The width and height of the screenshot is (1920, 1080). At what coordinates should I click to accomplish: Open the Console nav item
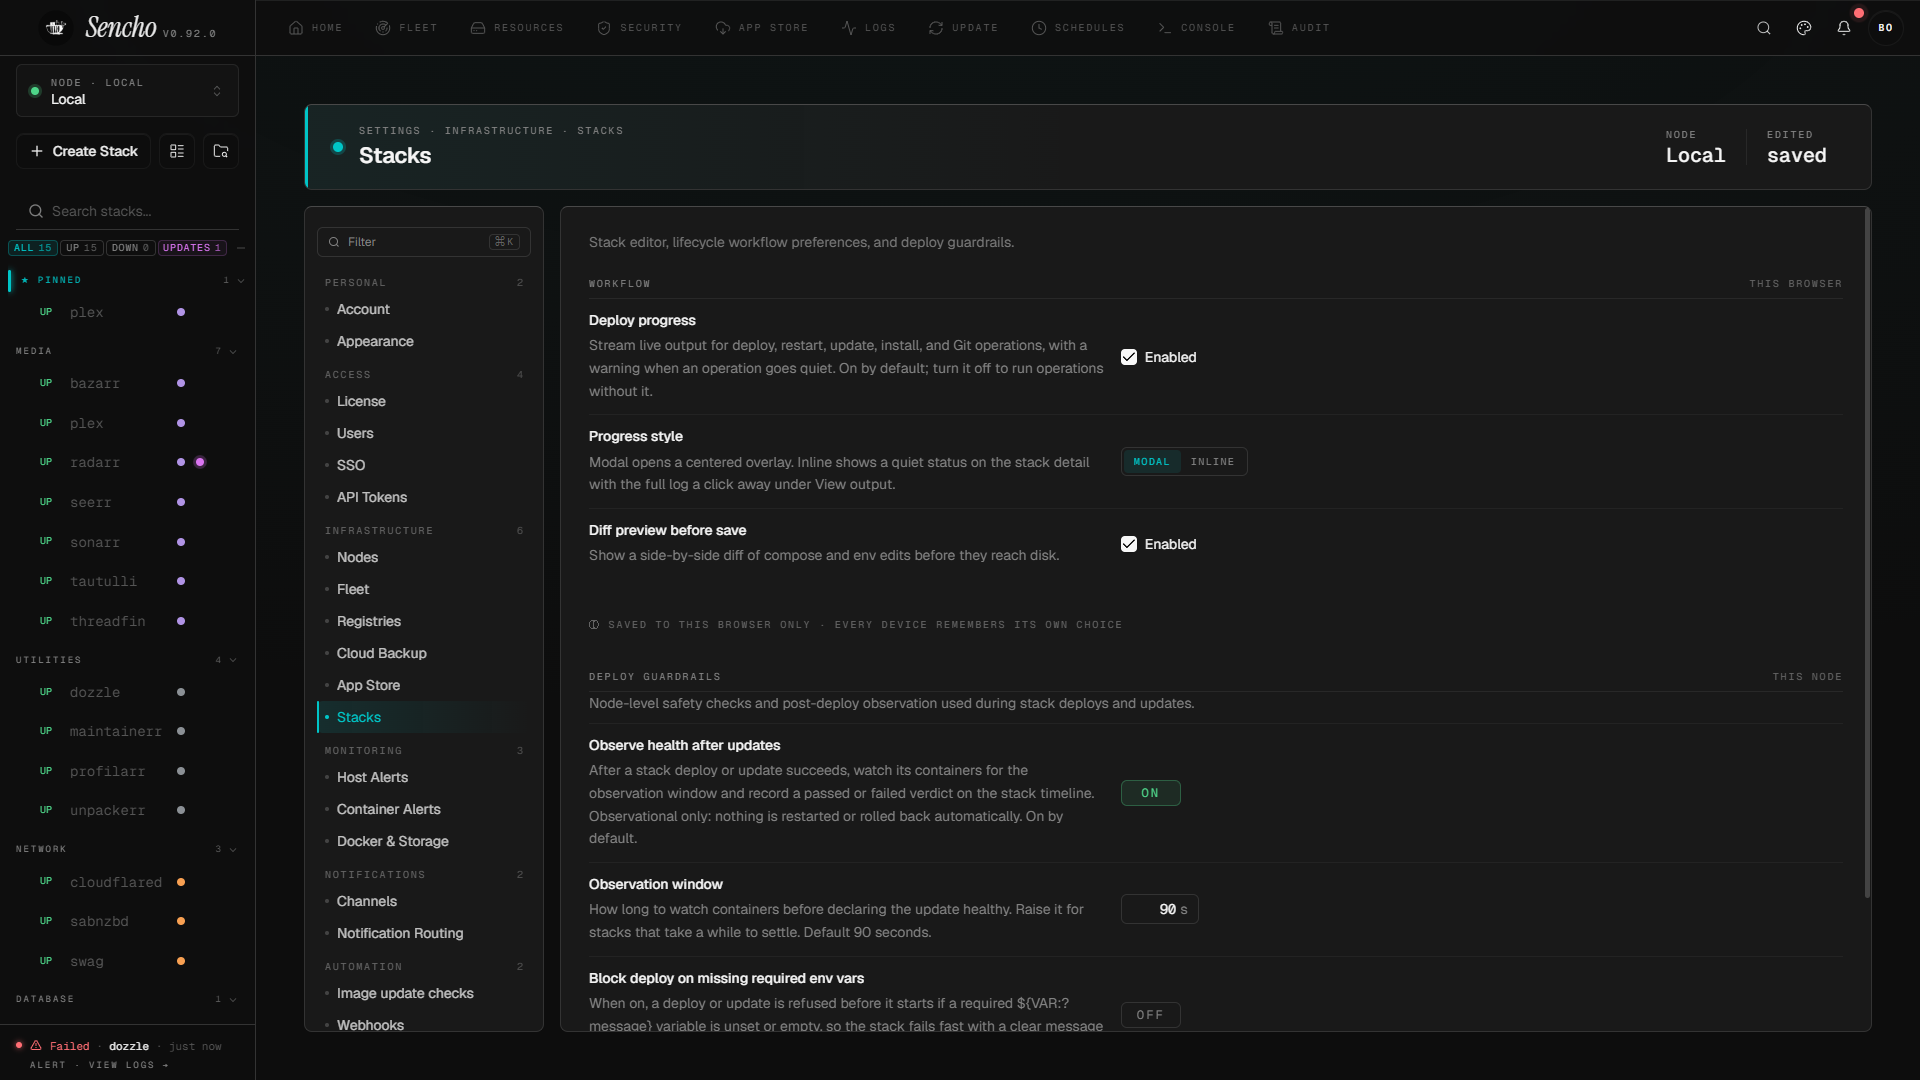1196,28
